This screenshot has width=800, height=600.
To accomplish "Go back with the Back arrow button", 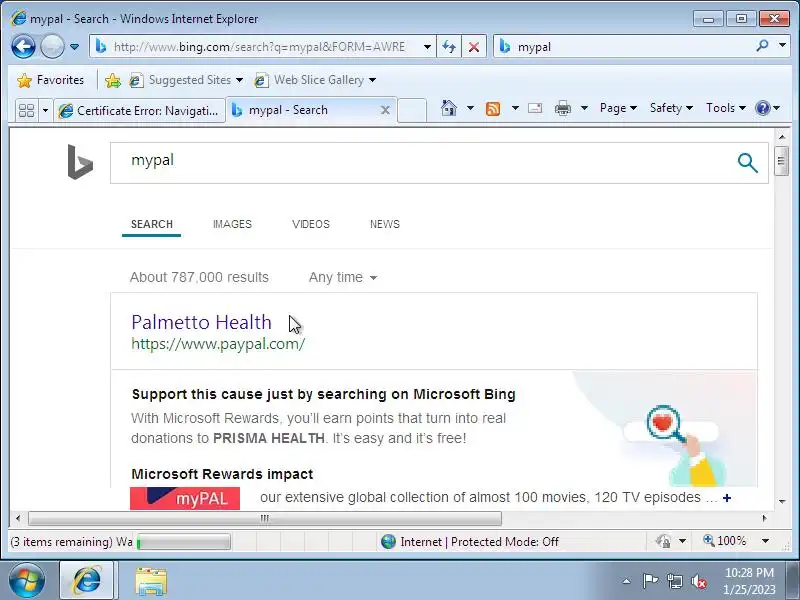I will pyautogui.click(x=23, y=47).
